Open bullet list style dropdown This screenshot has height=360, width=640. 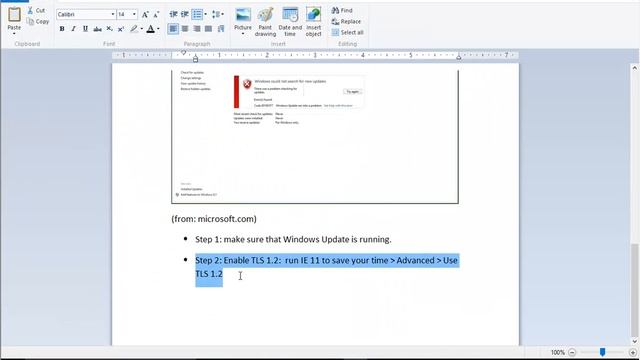click(205, 14)
